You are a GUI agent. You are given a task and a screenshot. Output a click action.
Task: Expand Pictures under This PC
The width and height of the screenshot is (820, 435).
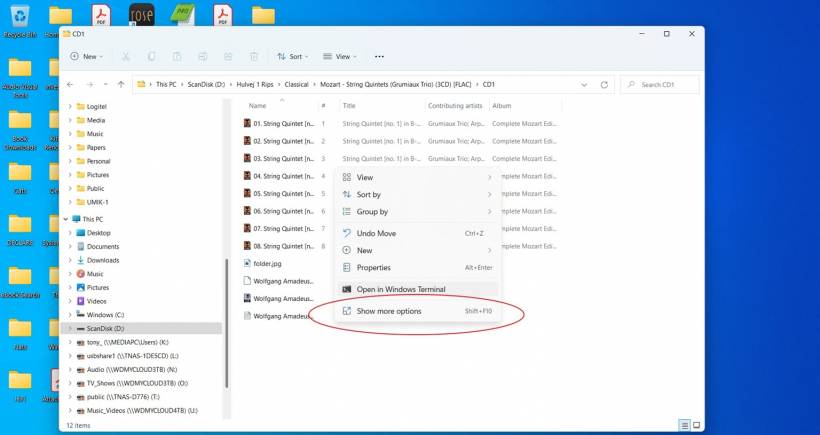coord(70,288)
